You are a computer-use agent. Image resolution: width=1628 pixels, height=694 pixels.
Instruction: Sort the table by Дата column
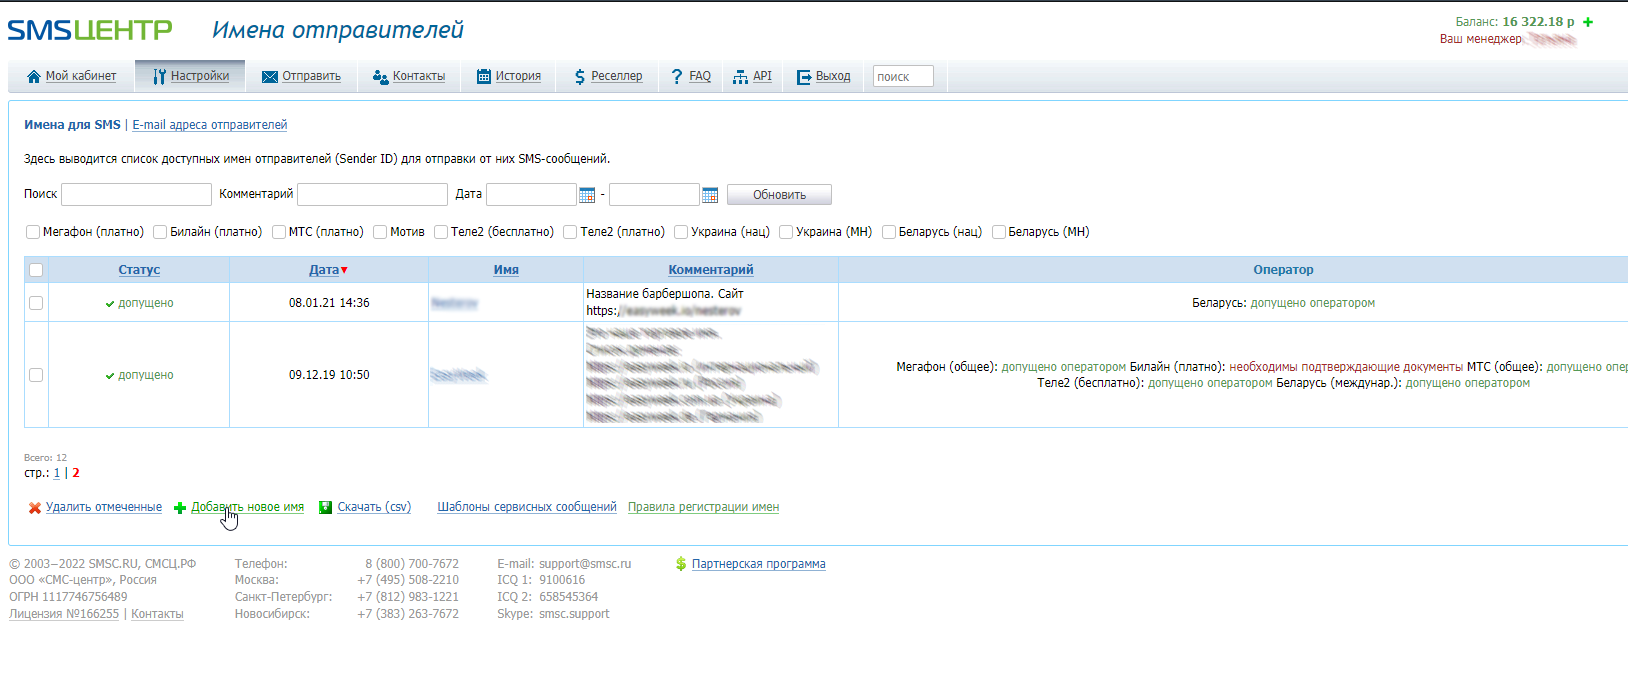324,270
